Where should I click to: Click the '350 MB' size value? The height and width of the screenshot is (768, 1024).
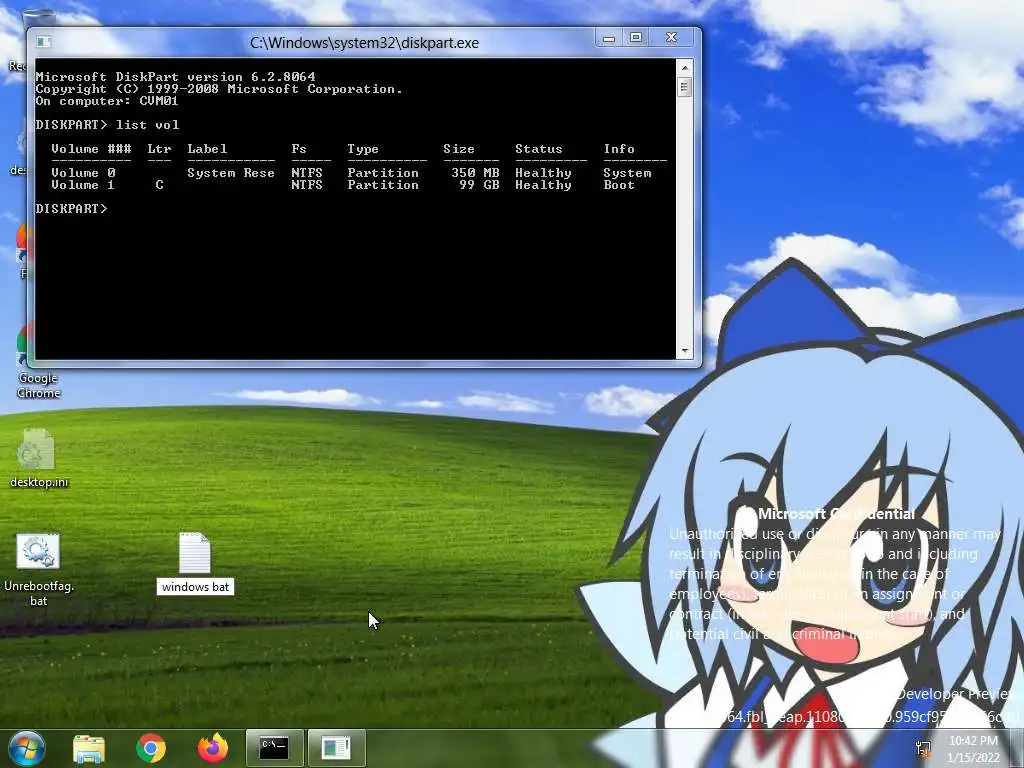click(475, 173)
